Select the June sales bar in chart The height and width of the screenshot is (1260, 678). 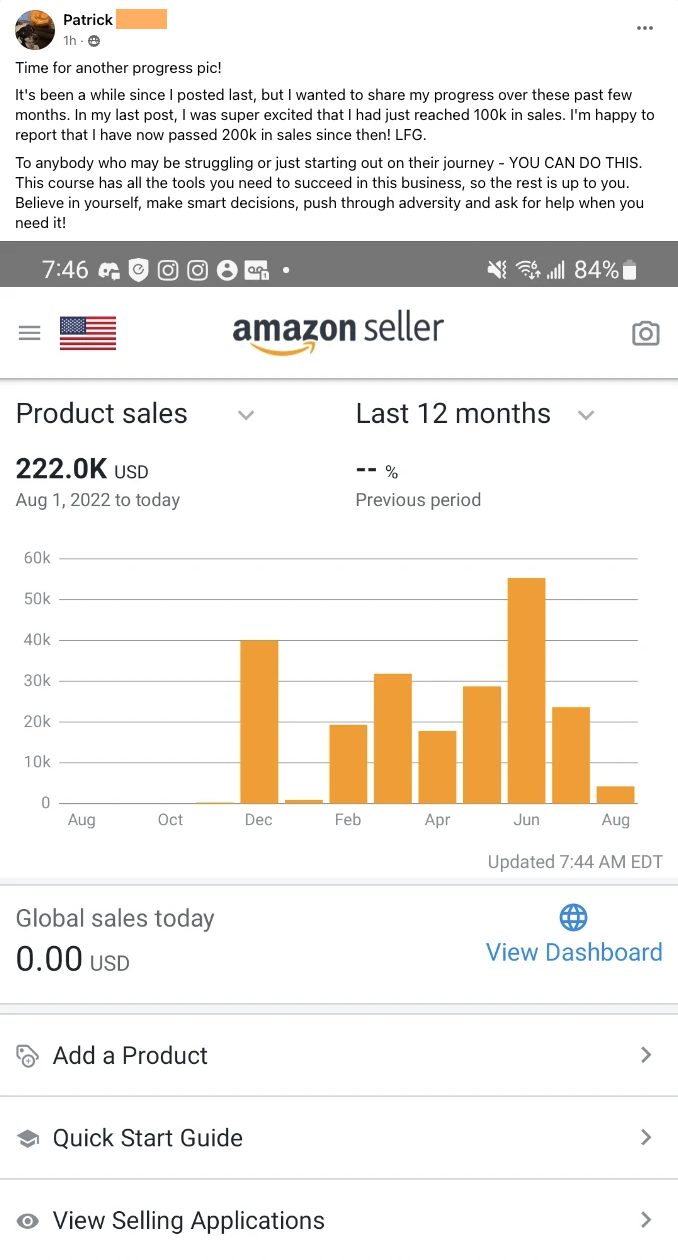(x=526, y=690)
